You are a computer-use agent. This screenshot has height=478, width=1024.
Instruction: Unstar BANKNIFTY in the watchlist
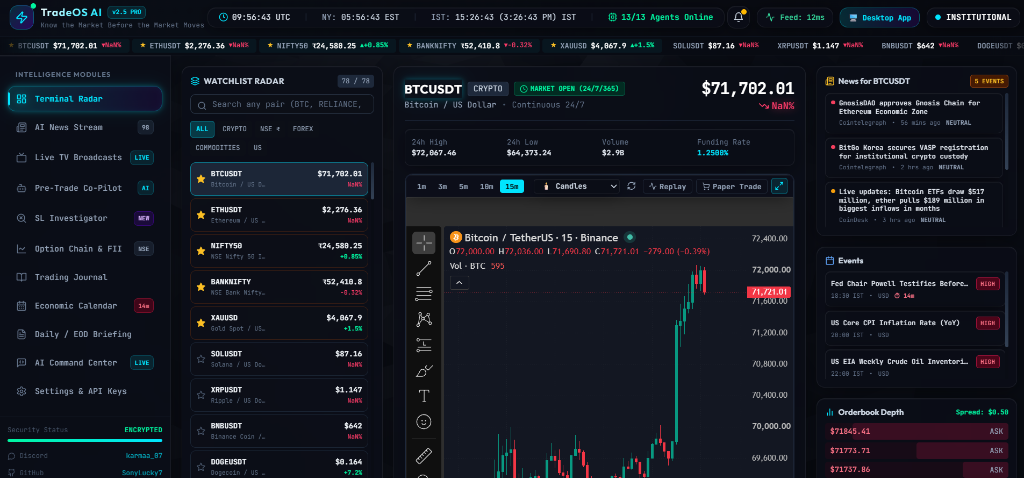tap(201, 287)
